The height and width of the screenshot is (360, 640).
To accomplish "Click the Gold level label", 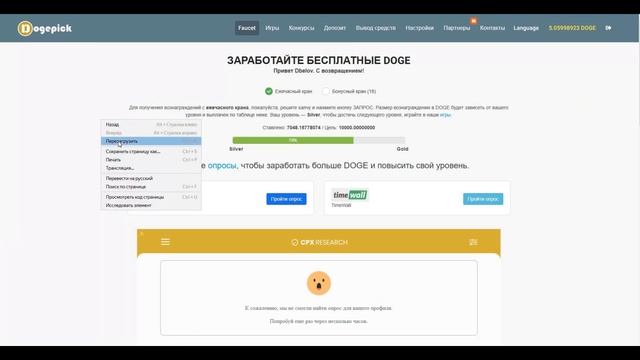I will (x=402, y=149).
